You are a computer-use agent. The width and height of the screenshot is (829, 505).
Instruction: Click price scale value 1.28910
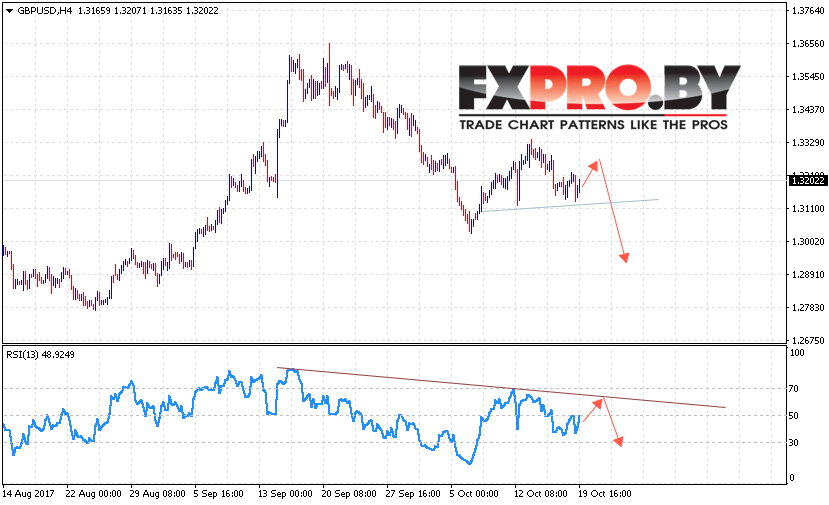pos(808,275)
